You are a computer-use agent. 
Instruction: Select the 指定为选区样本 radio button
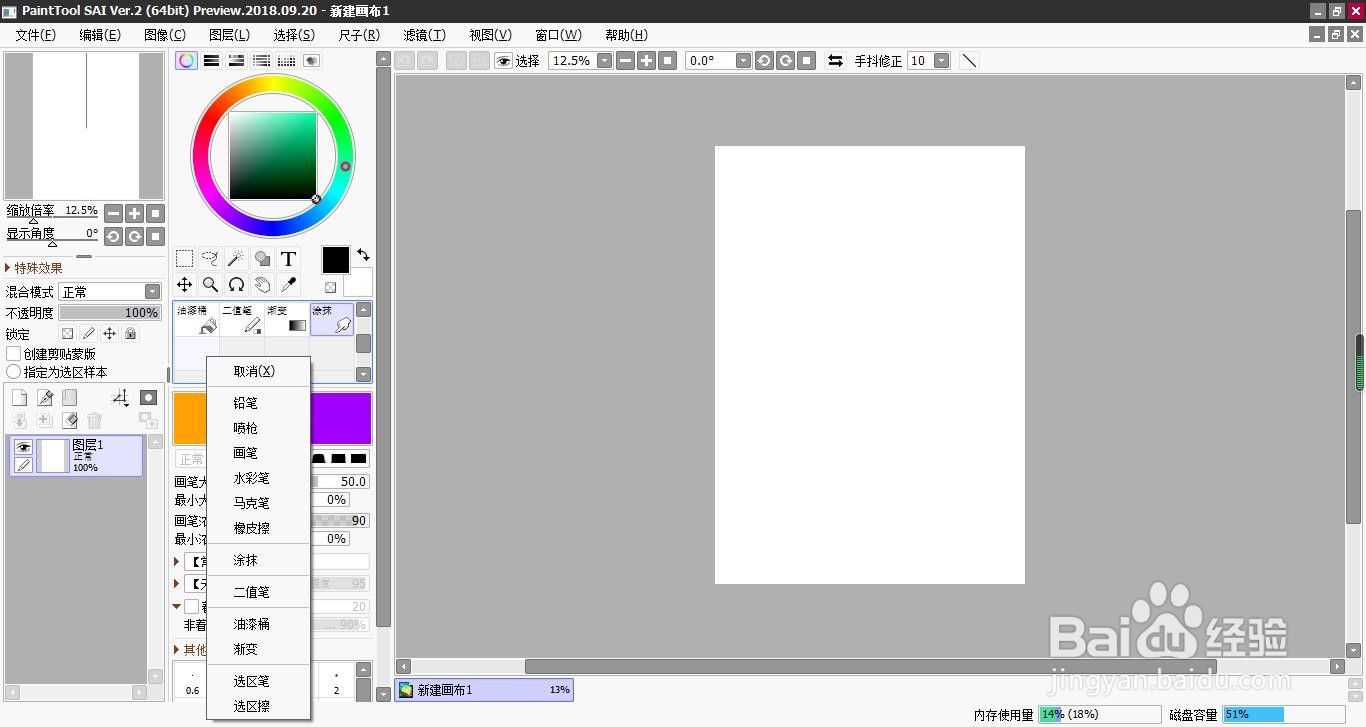13,372
